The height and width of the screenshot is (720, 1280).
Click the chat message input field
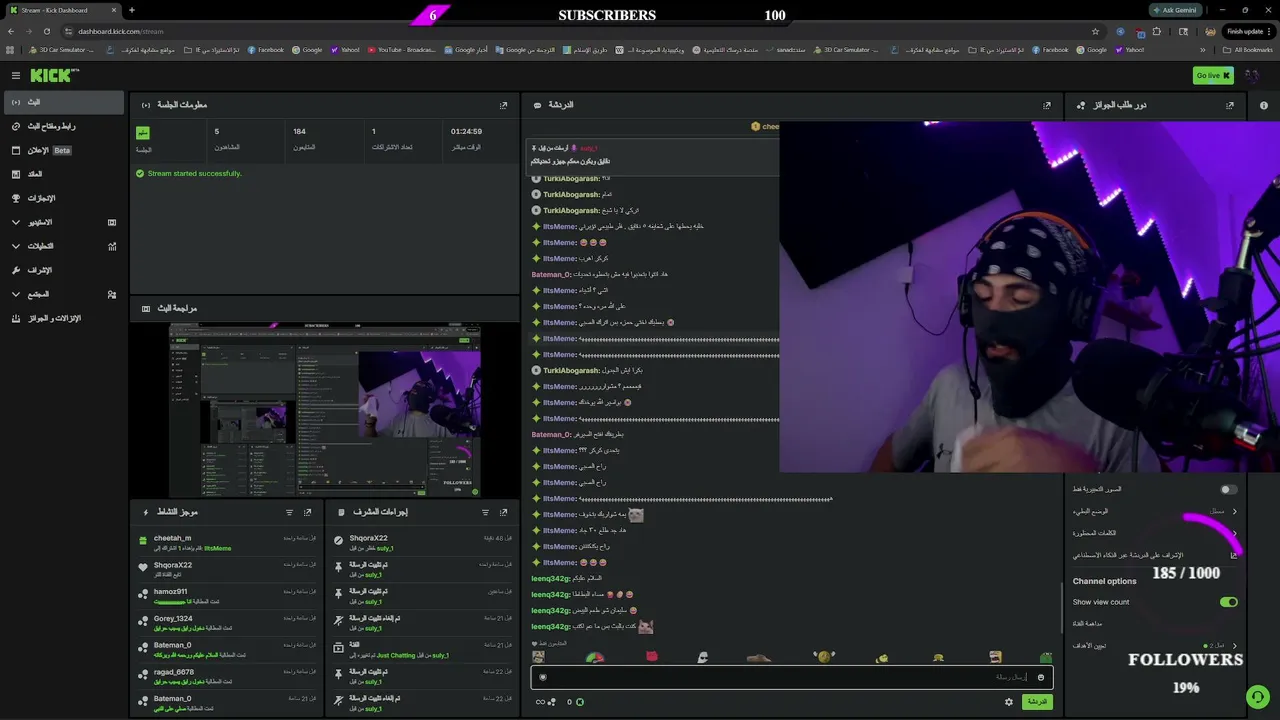pyautogui.click(x=792, y=677)
